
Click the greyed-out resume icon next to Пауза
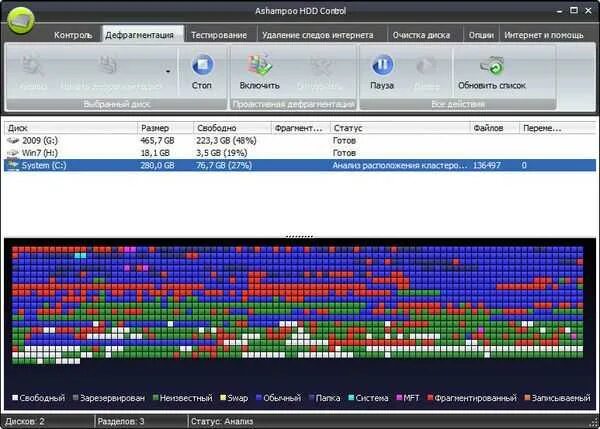point(426,65)
